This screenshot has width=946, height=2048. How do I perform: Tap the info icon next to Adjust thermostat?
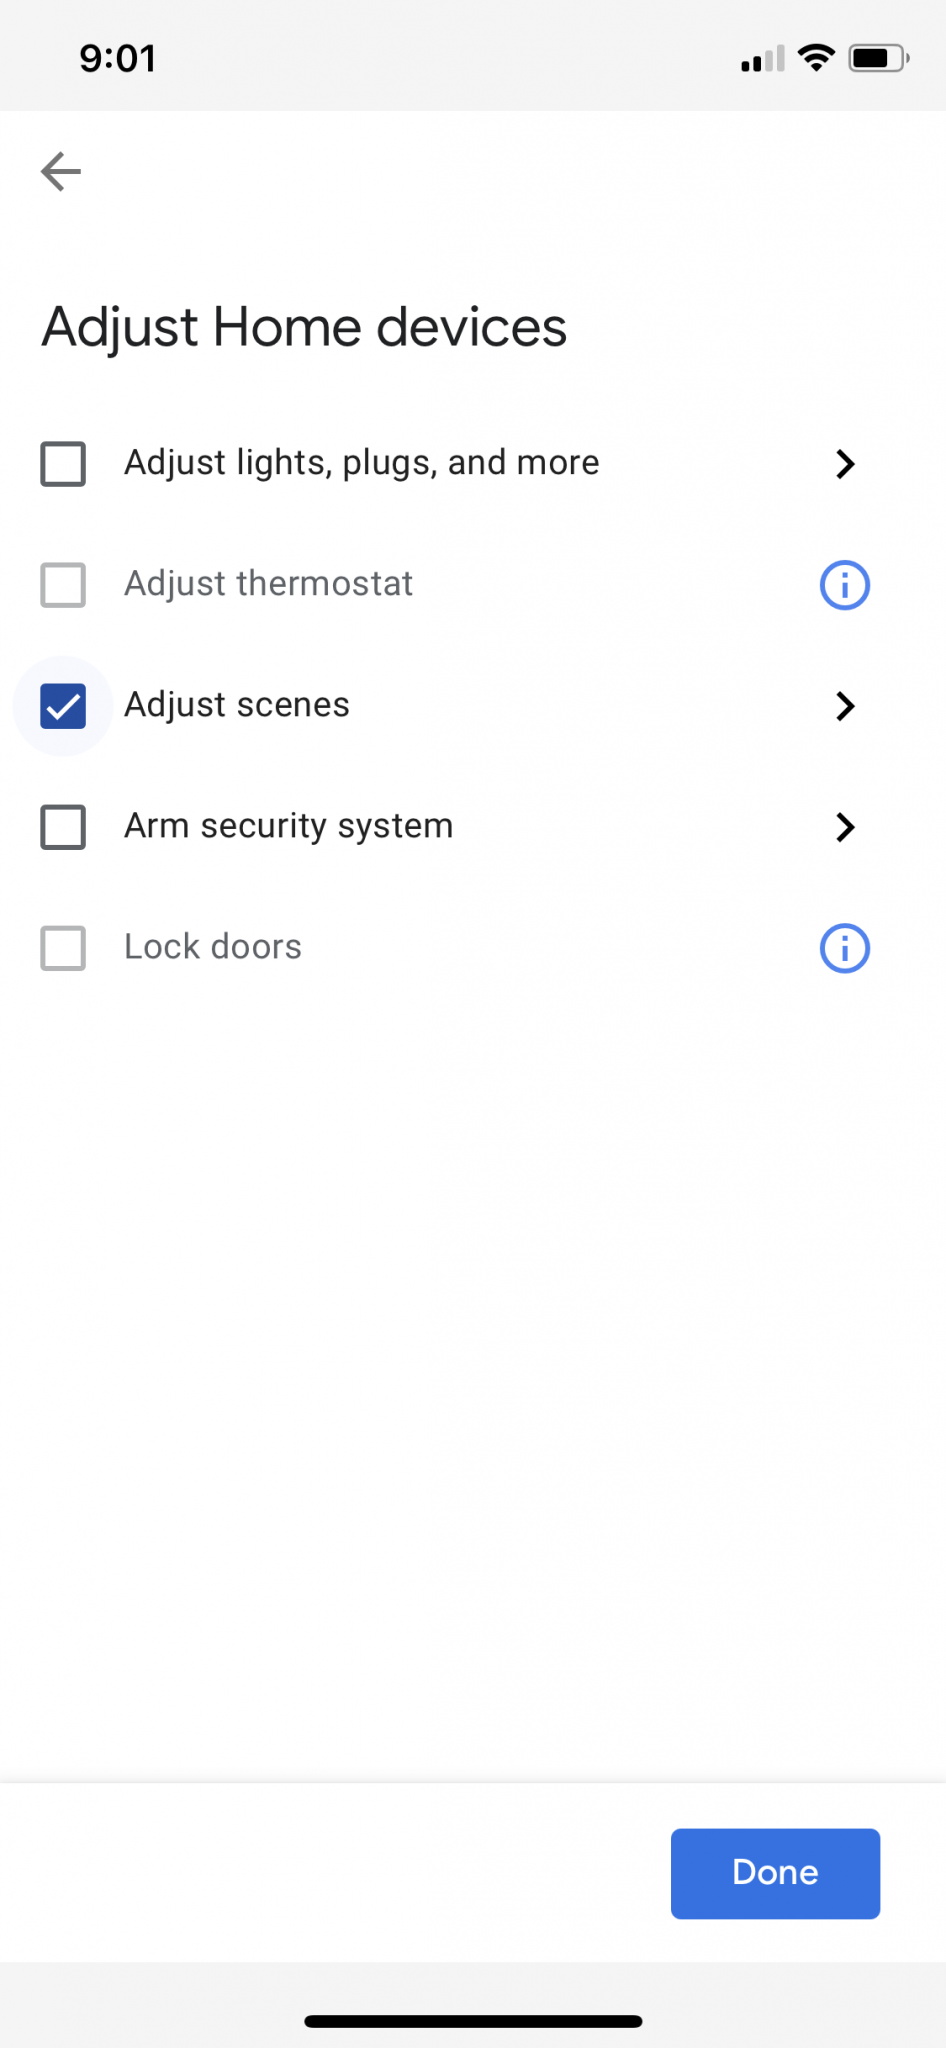pos(844,585)
